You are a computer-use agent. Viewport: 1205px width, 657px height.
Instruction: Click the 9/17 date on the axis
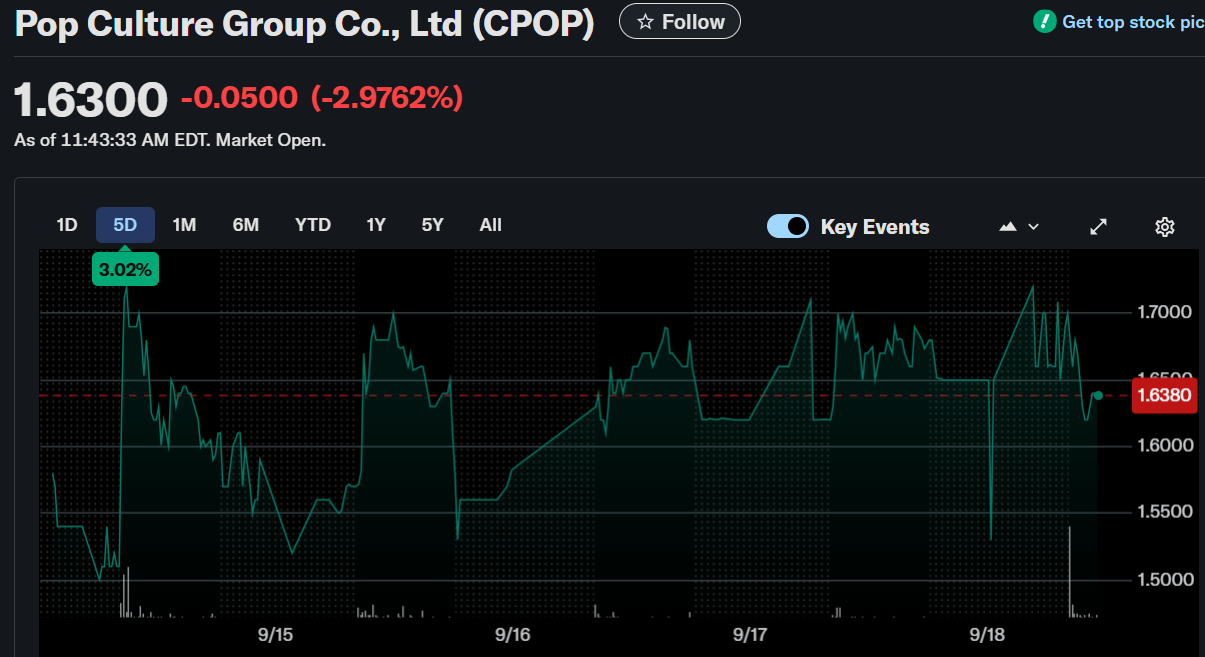[750, 635]
